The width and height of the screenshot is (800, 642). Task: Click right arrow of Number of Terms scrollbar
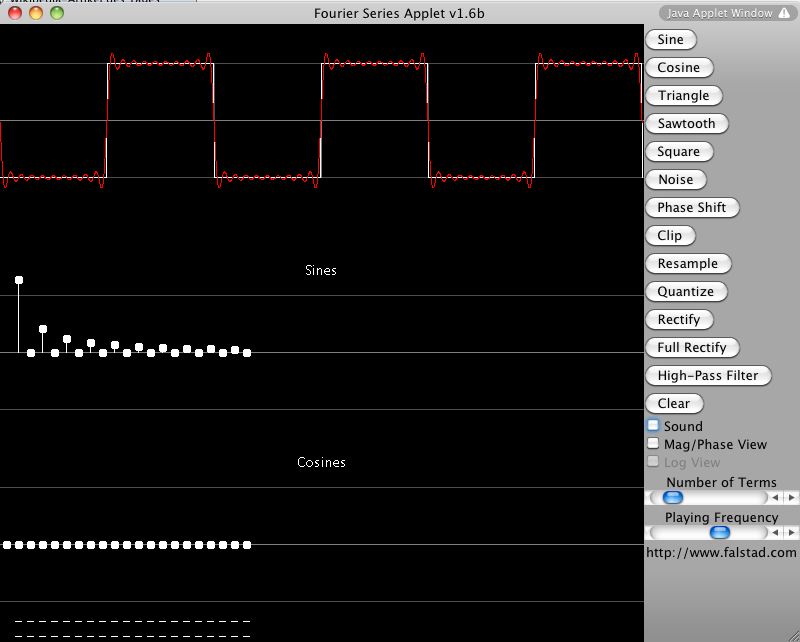click(x=792, y=498)
